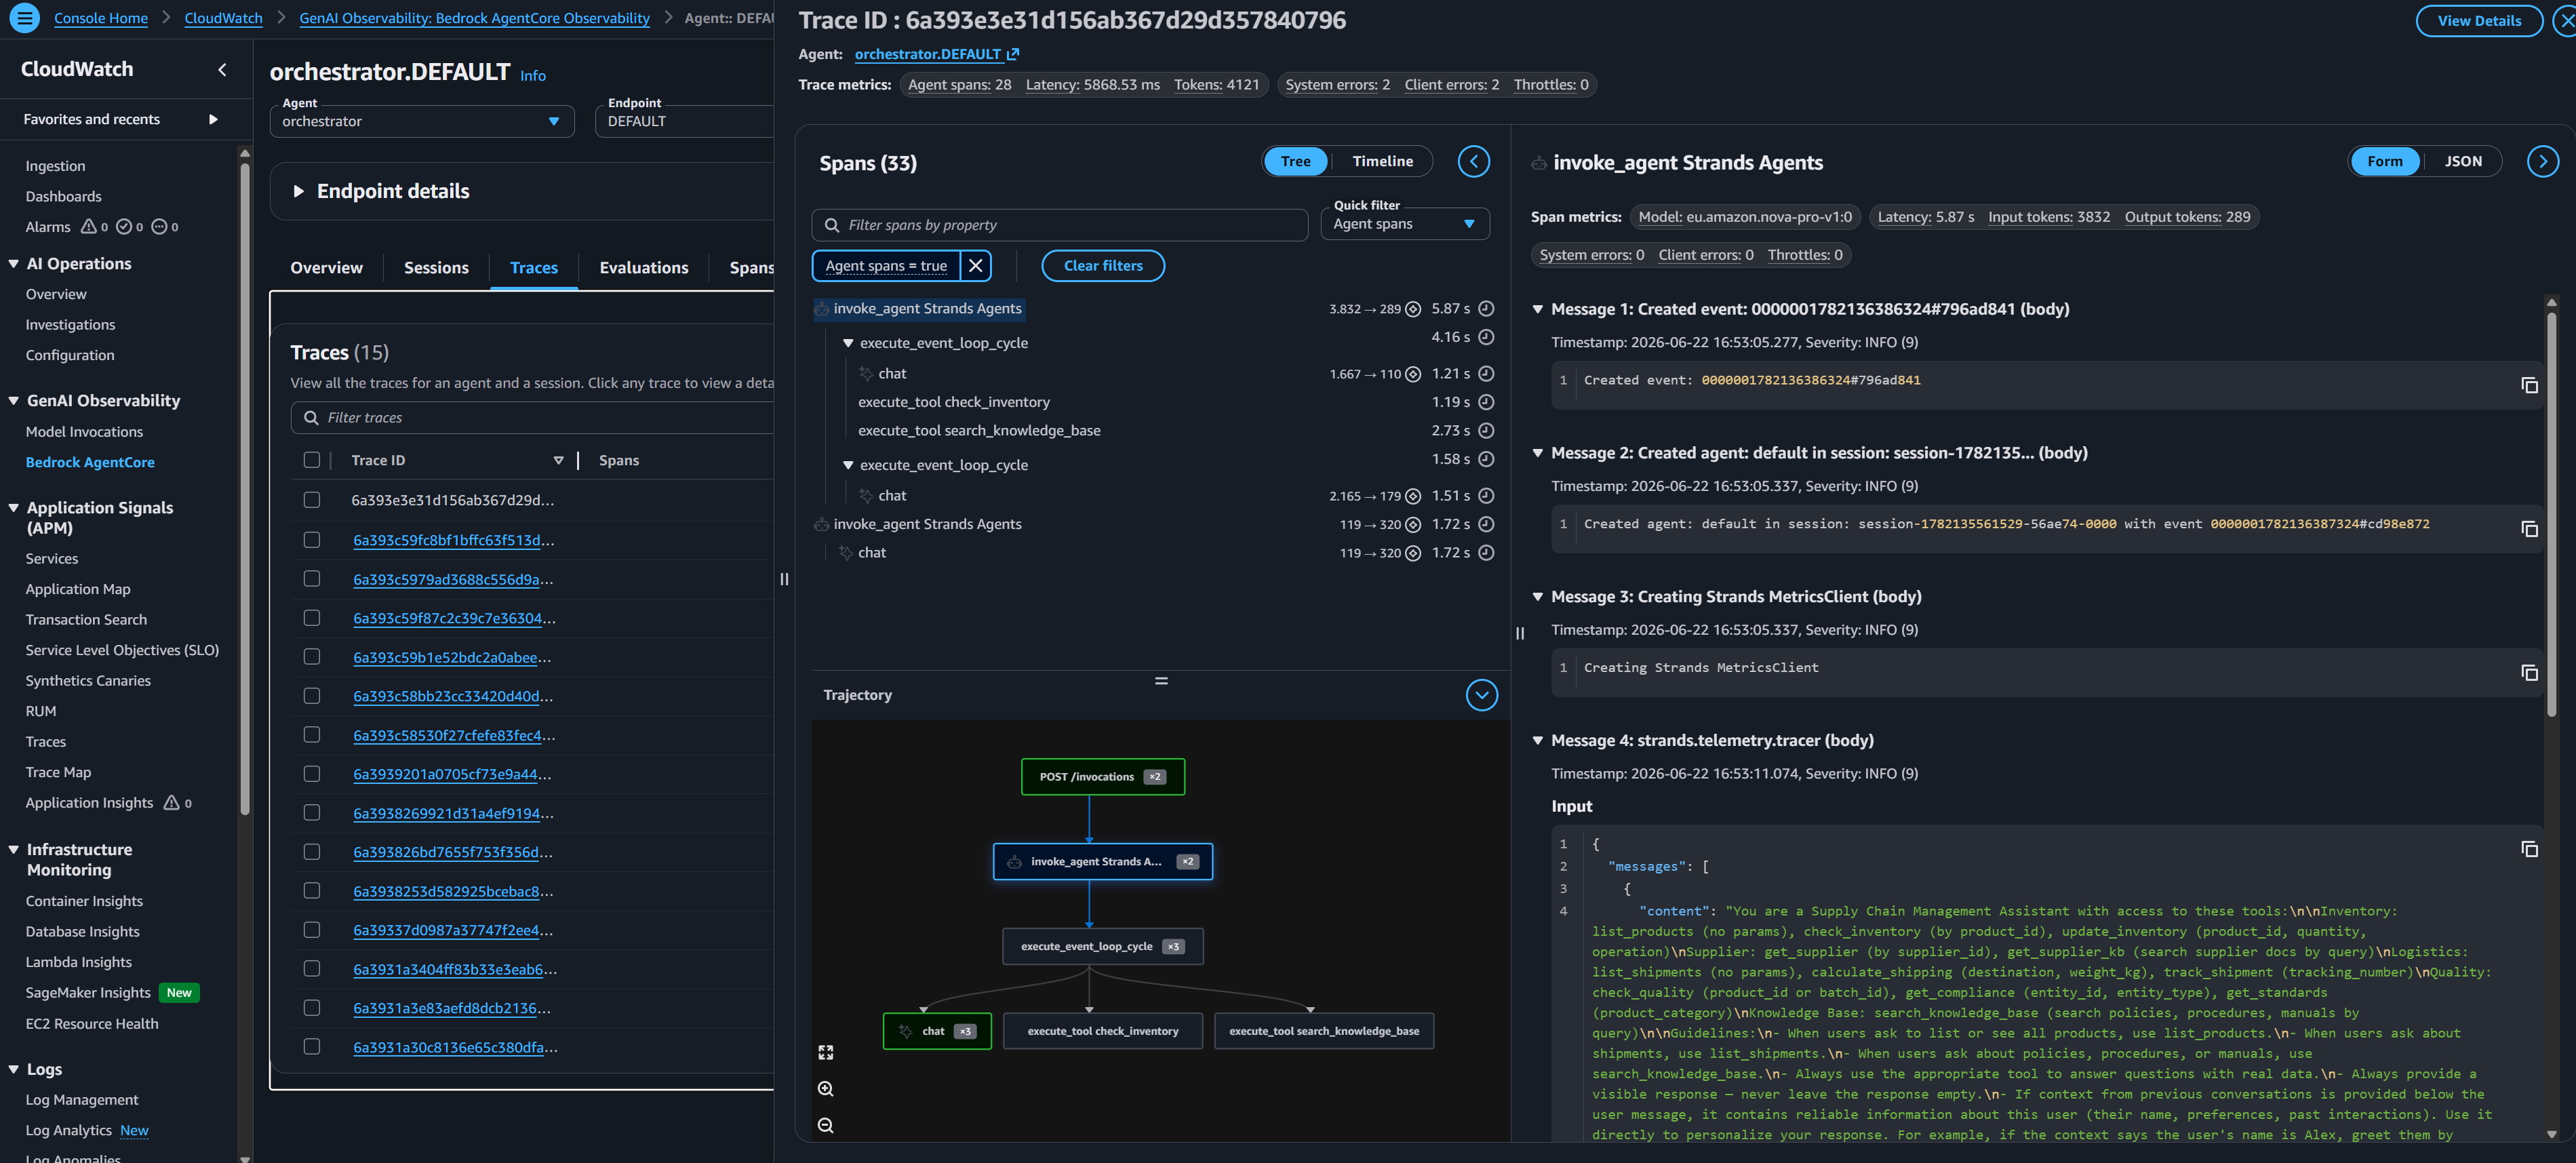
Task: Switch span detail view to Form
Action: pyautogui.click(x=2384, y=161)
